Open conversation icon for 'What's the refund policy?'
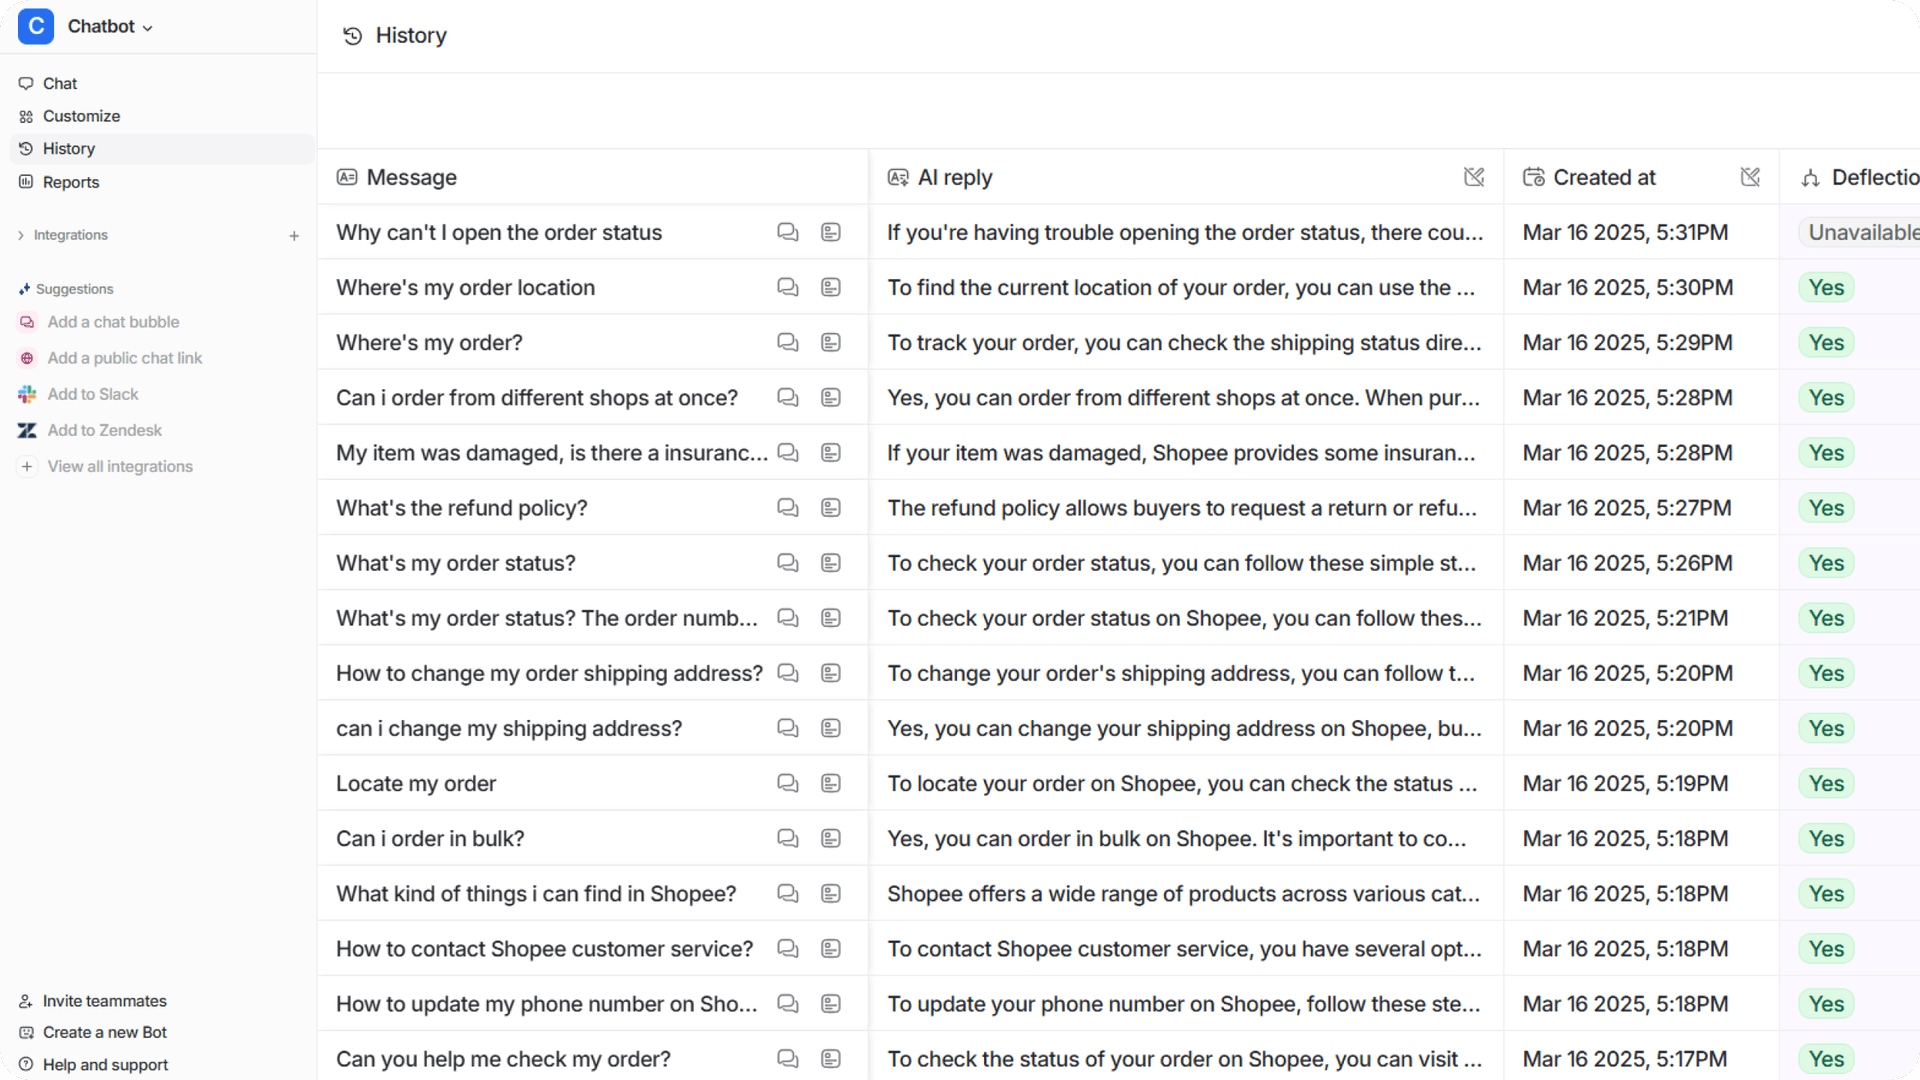The width and height of the screenshot is (1920, 1080). tap(788, 507)
